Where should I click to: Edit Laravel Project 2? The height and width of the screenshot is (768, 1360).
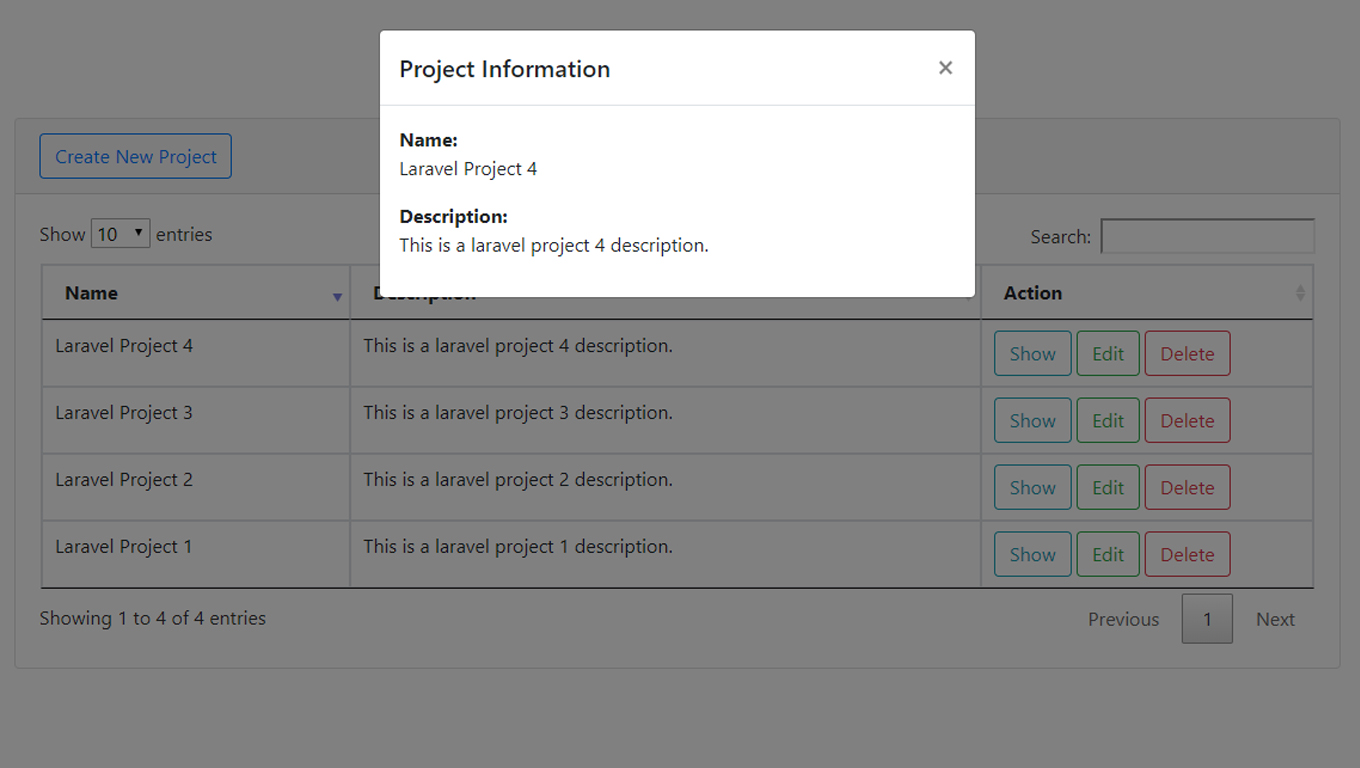pos(1108,488)
